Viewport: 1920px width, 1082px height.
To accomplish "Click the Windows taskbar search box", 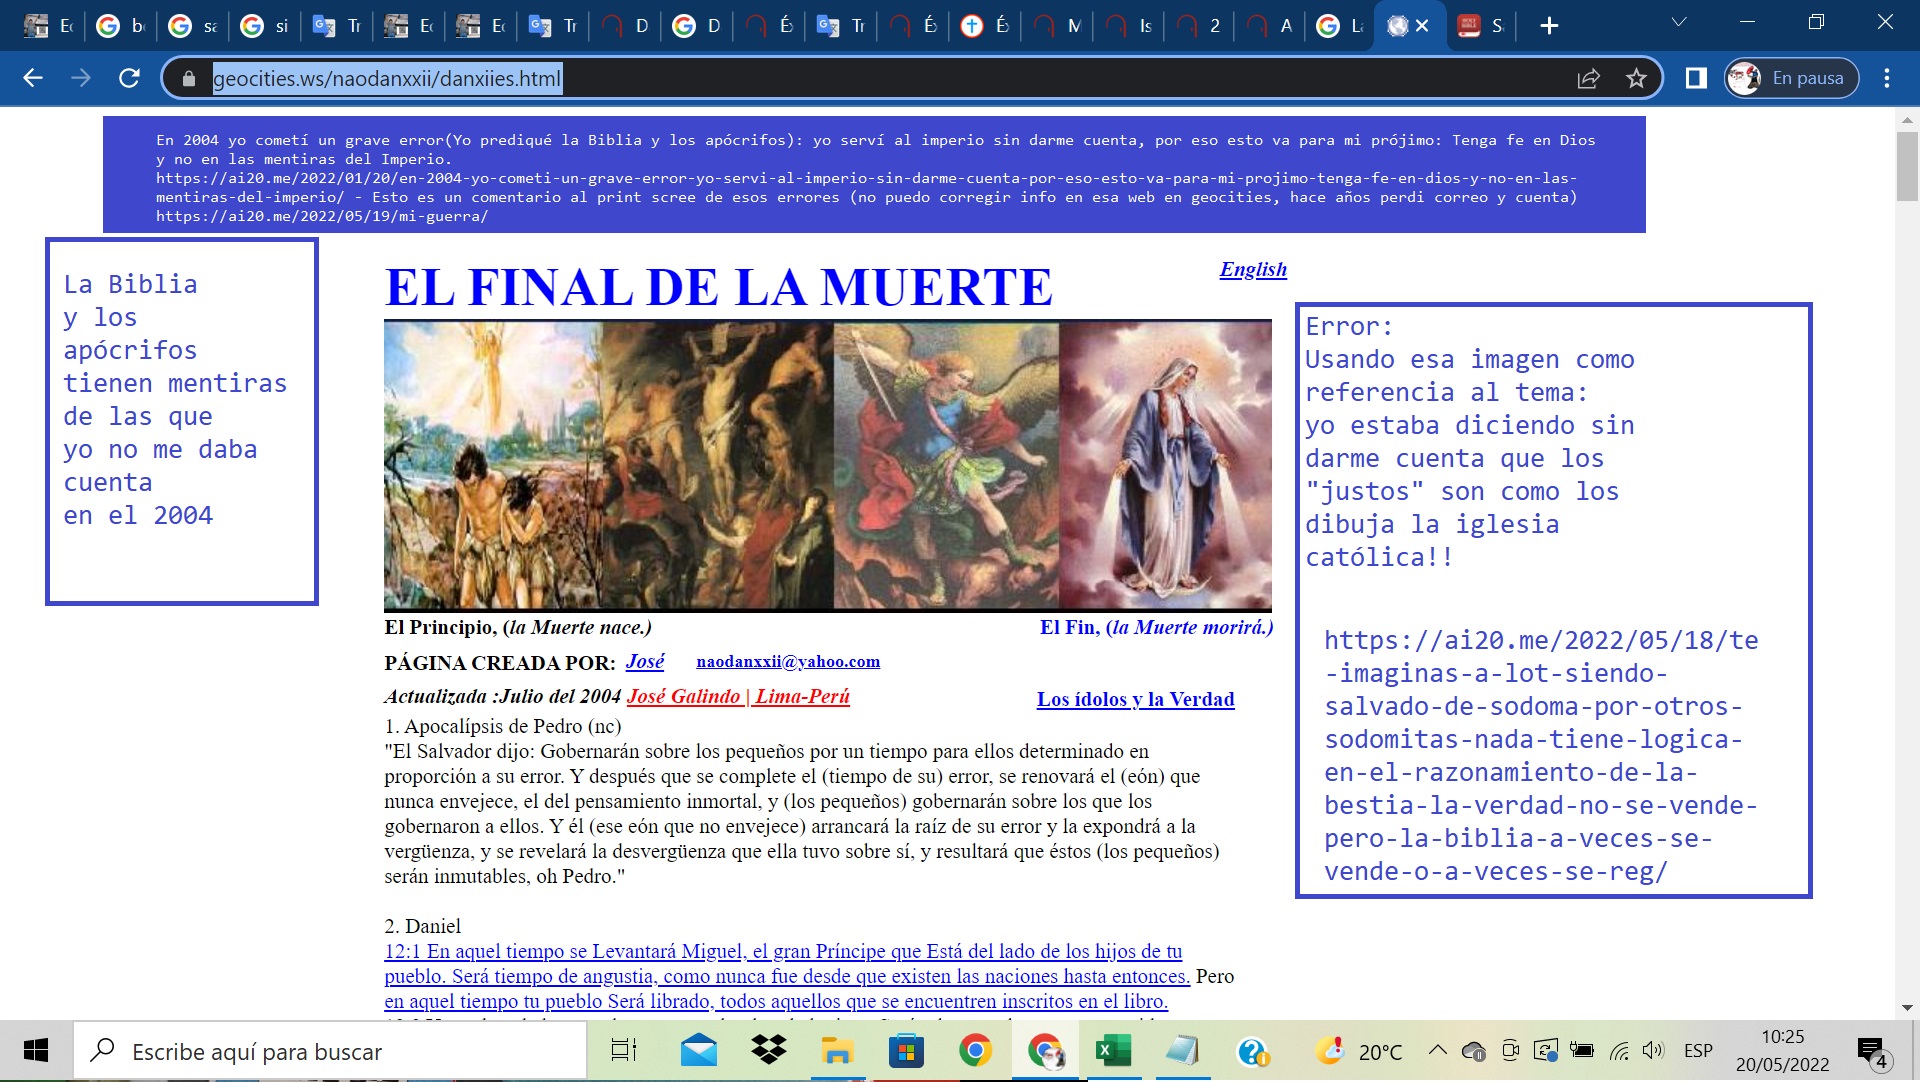I will point(330,1051).
